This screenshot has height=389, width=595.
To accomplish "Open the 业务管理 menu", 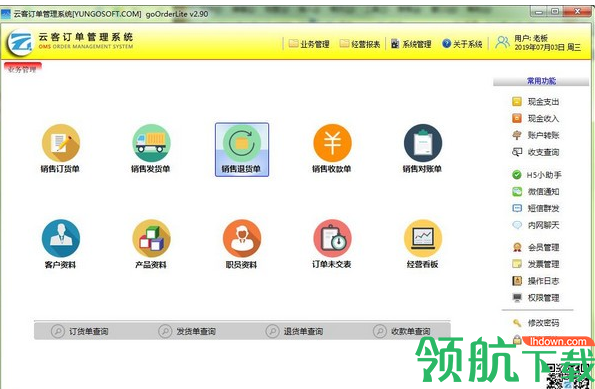I will [x=309, y=44].
